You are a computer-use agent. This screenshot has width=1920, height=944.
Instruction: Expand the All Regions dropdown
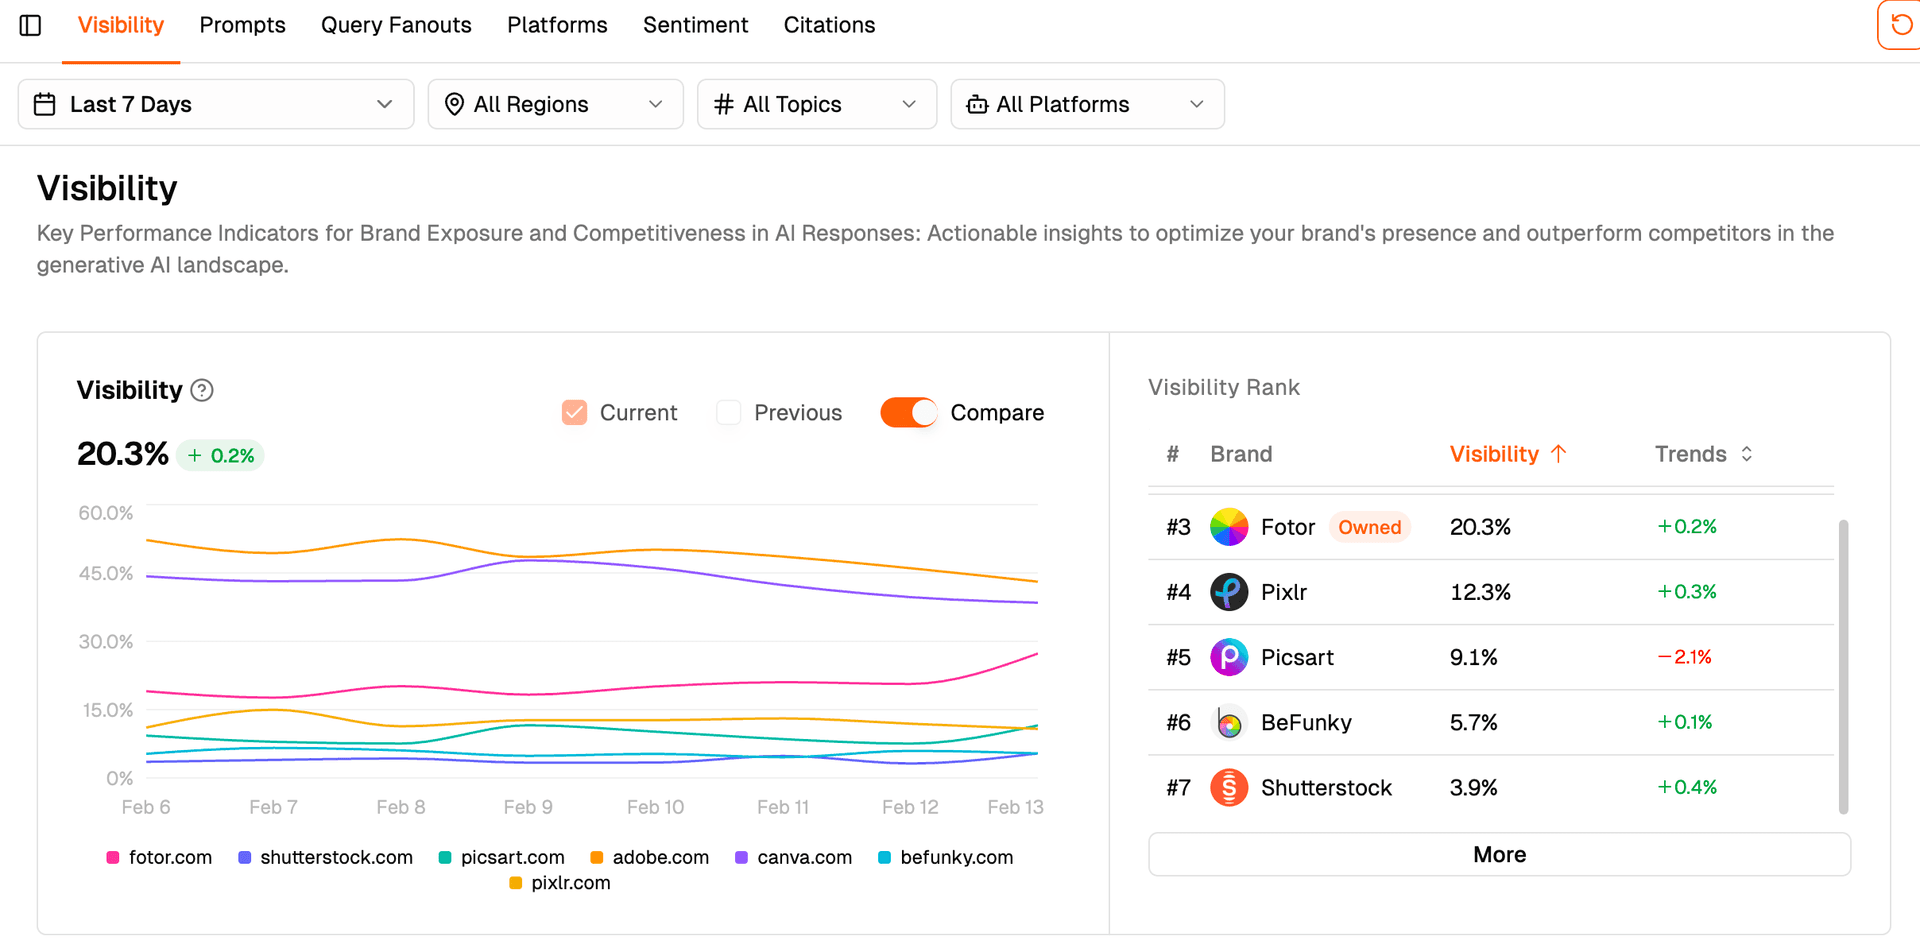point(555,104)
